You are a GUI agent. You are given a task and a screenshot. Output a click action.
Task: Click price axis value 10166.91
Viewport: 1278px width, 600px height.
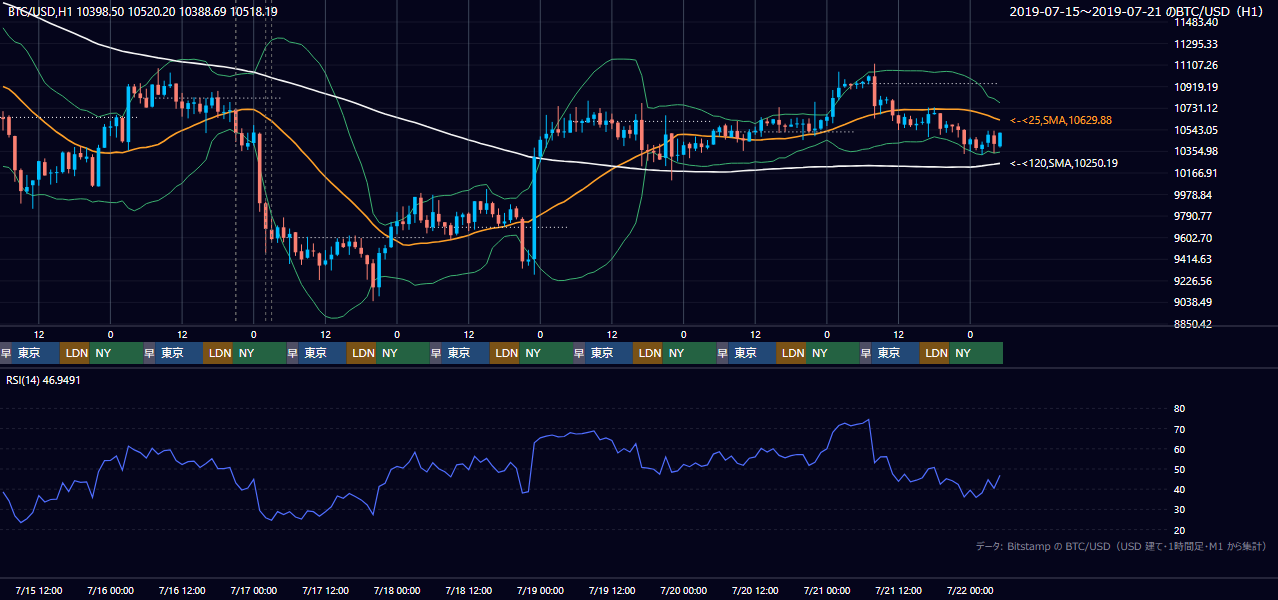tap(1196, 173)
